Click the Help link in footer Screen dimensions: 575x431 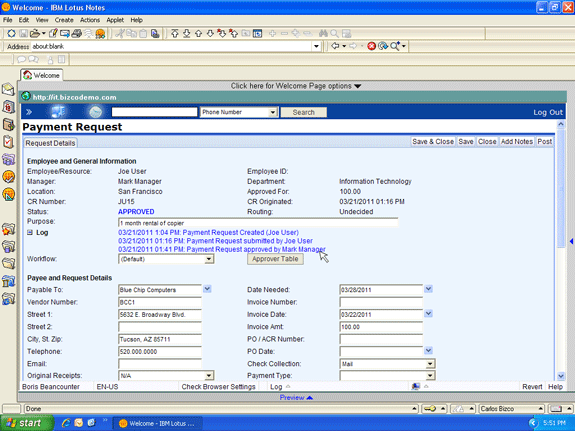pyautogui.click(x=555, y=387)
